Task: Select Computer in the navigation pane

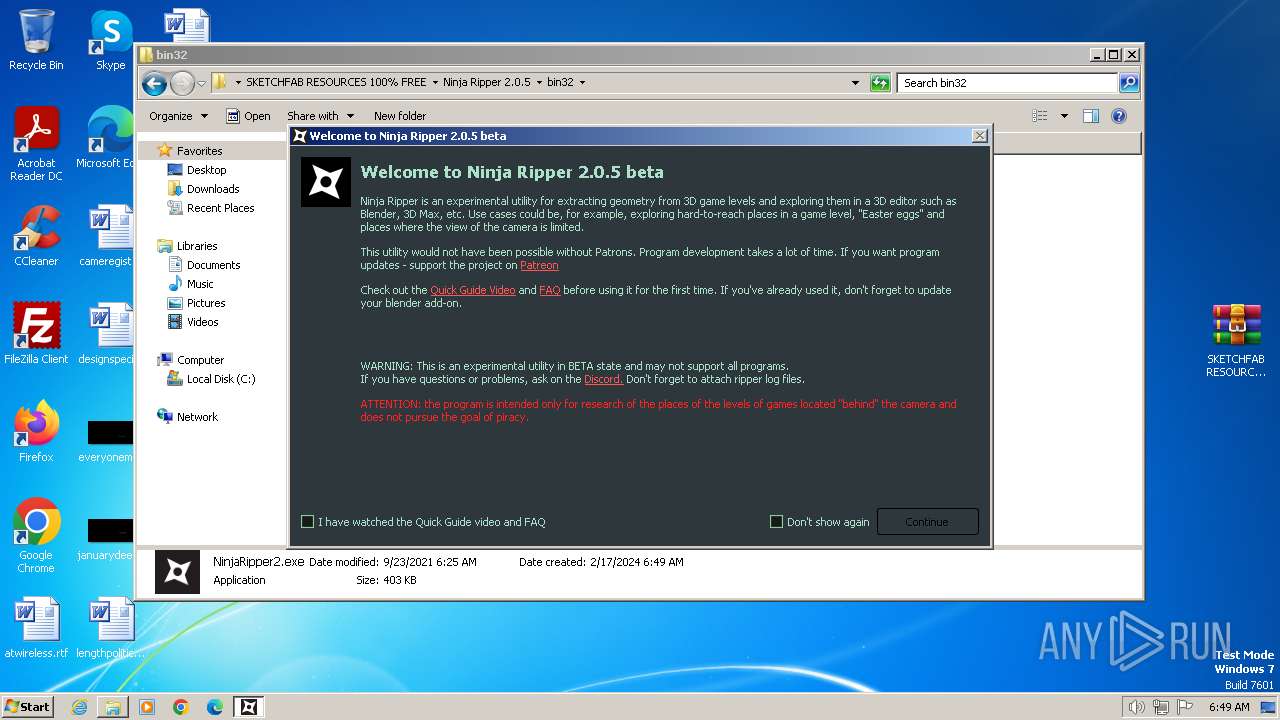Action: click(x=200, y=360)
